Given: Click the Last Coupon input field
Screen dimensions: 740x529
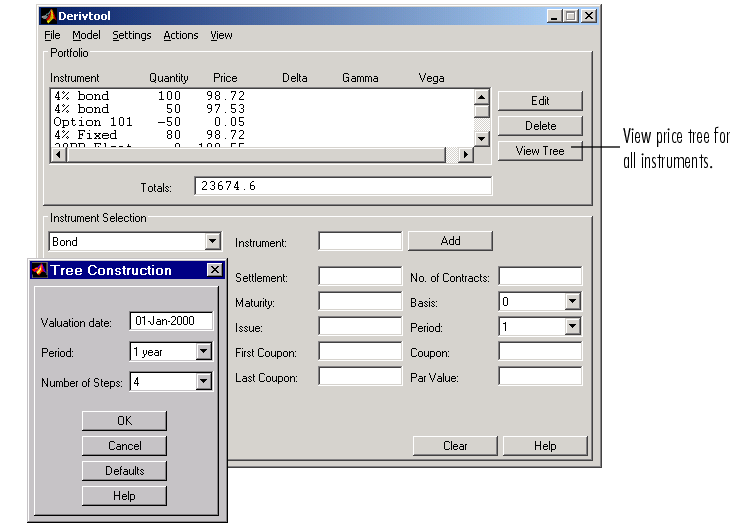Looking at the screenshot, I should pyautogui.click(x=360, y=376).
